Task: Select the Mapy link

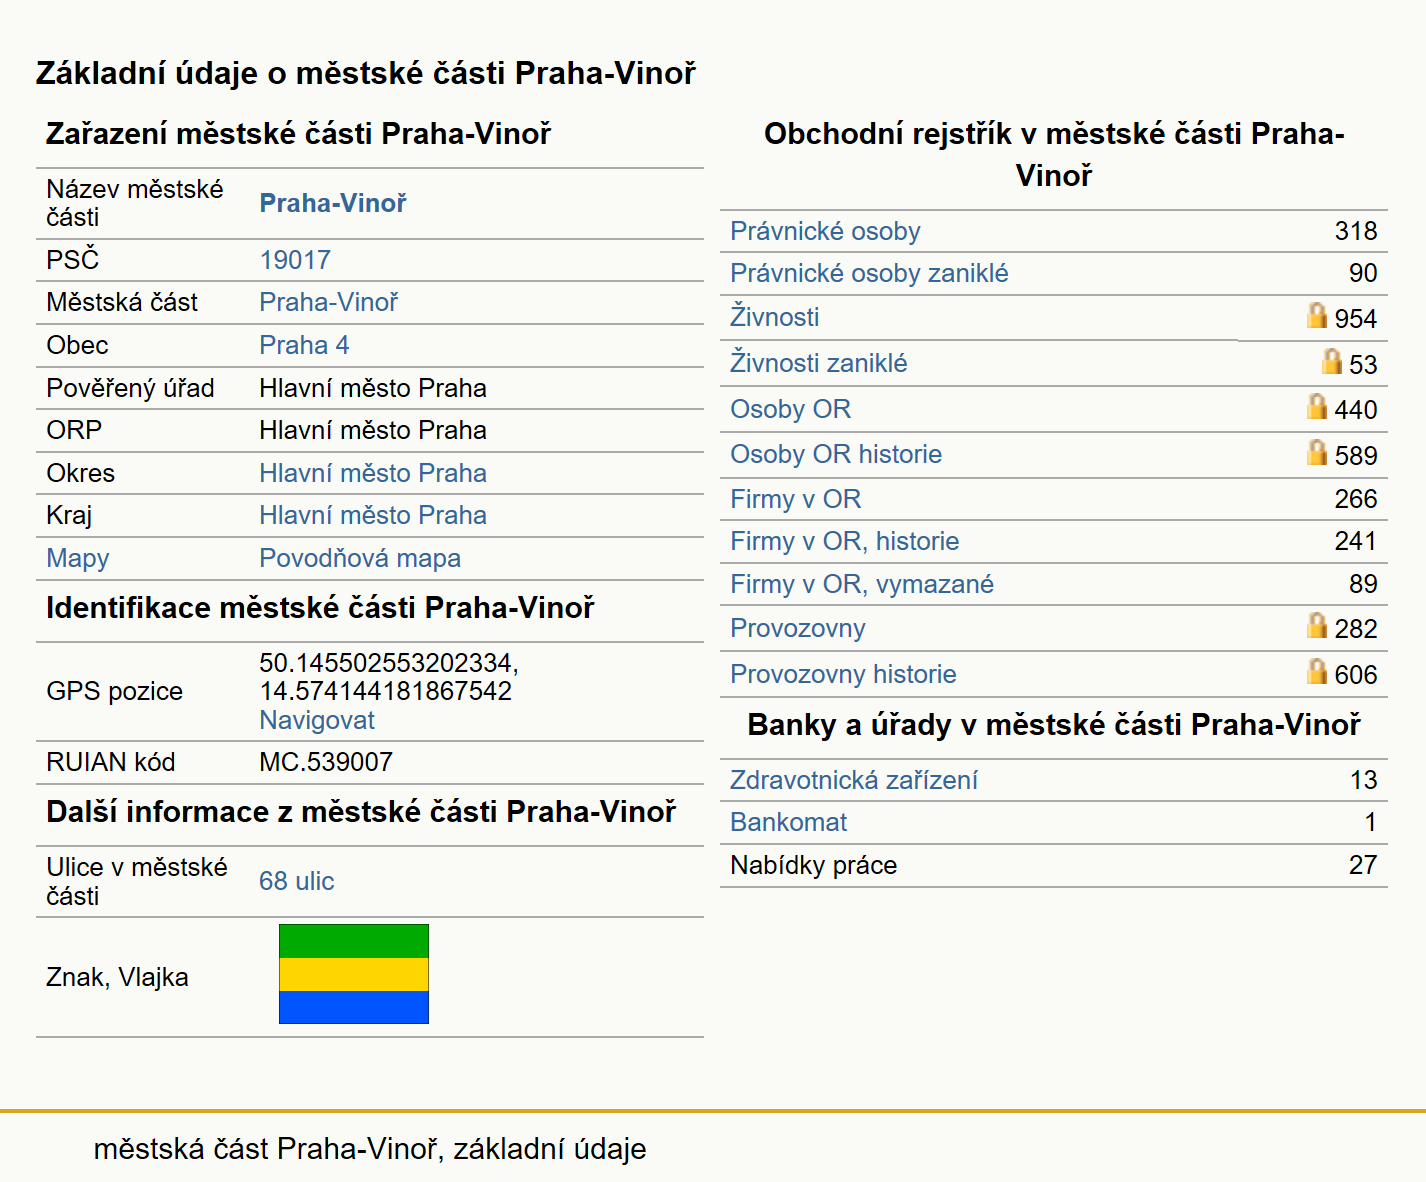Action: [x=78, y=558]
